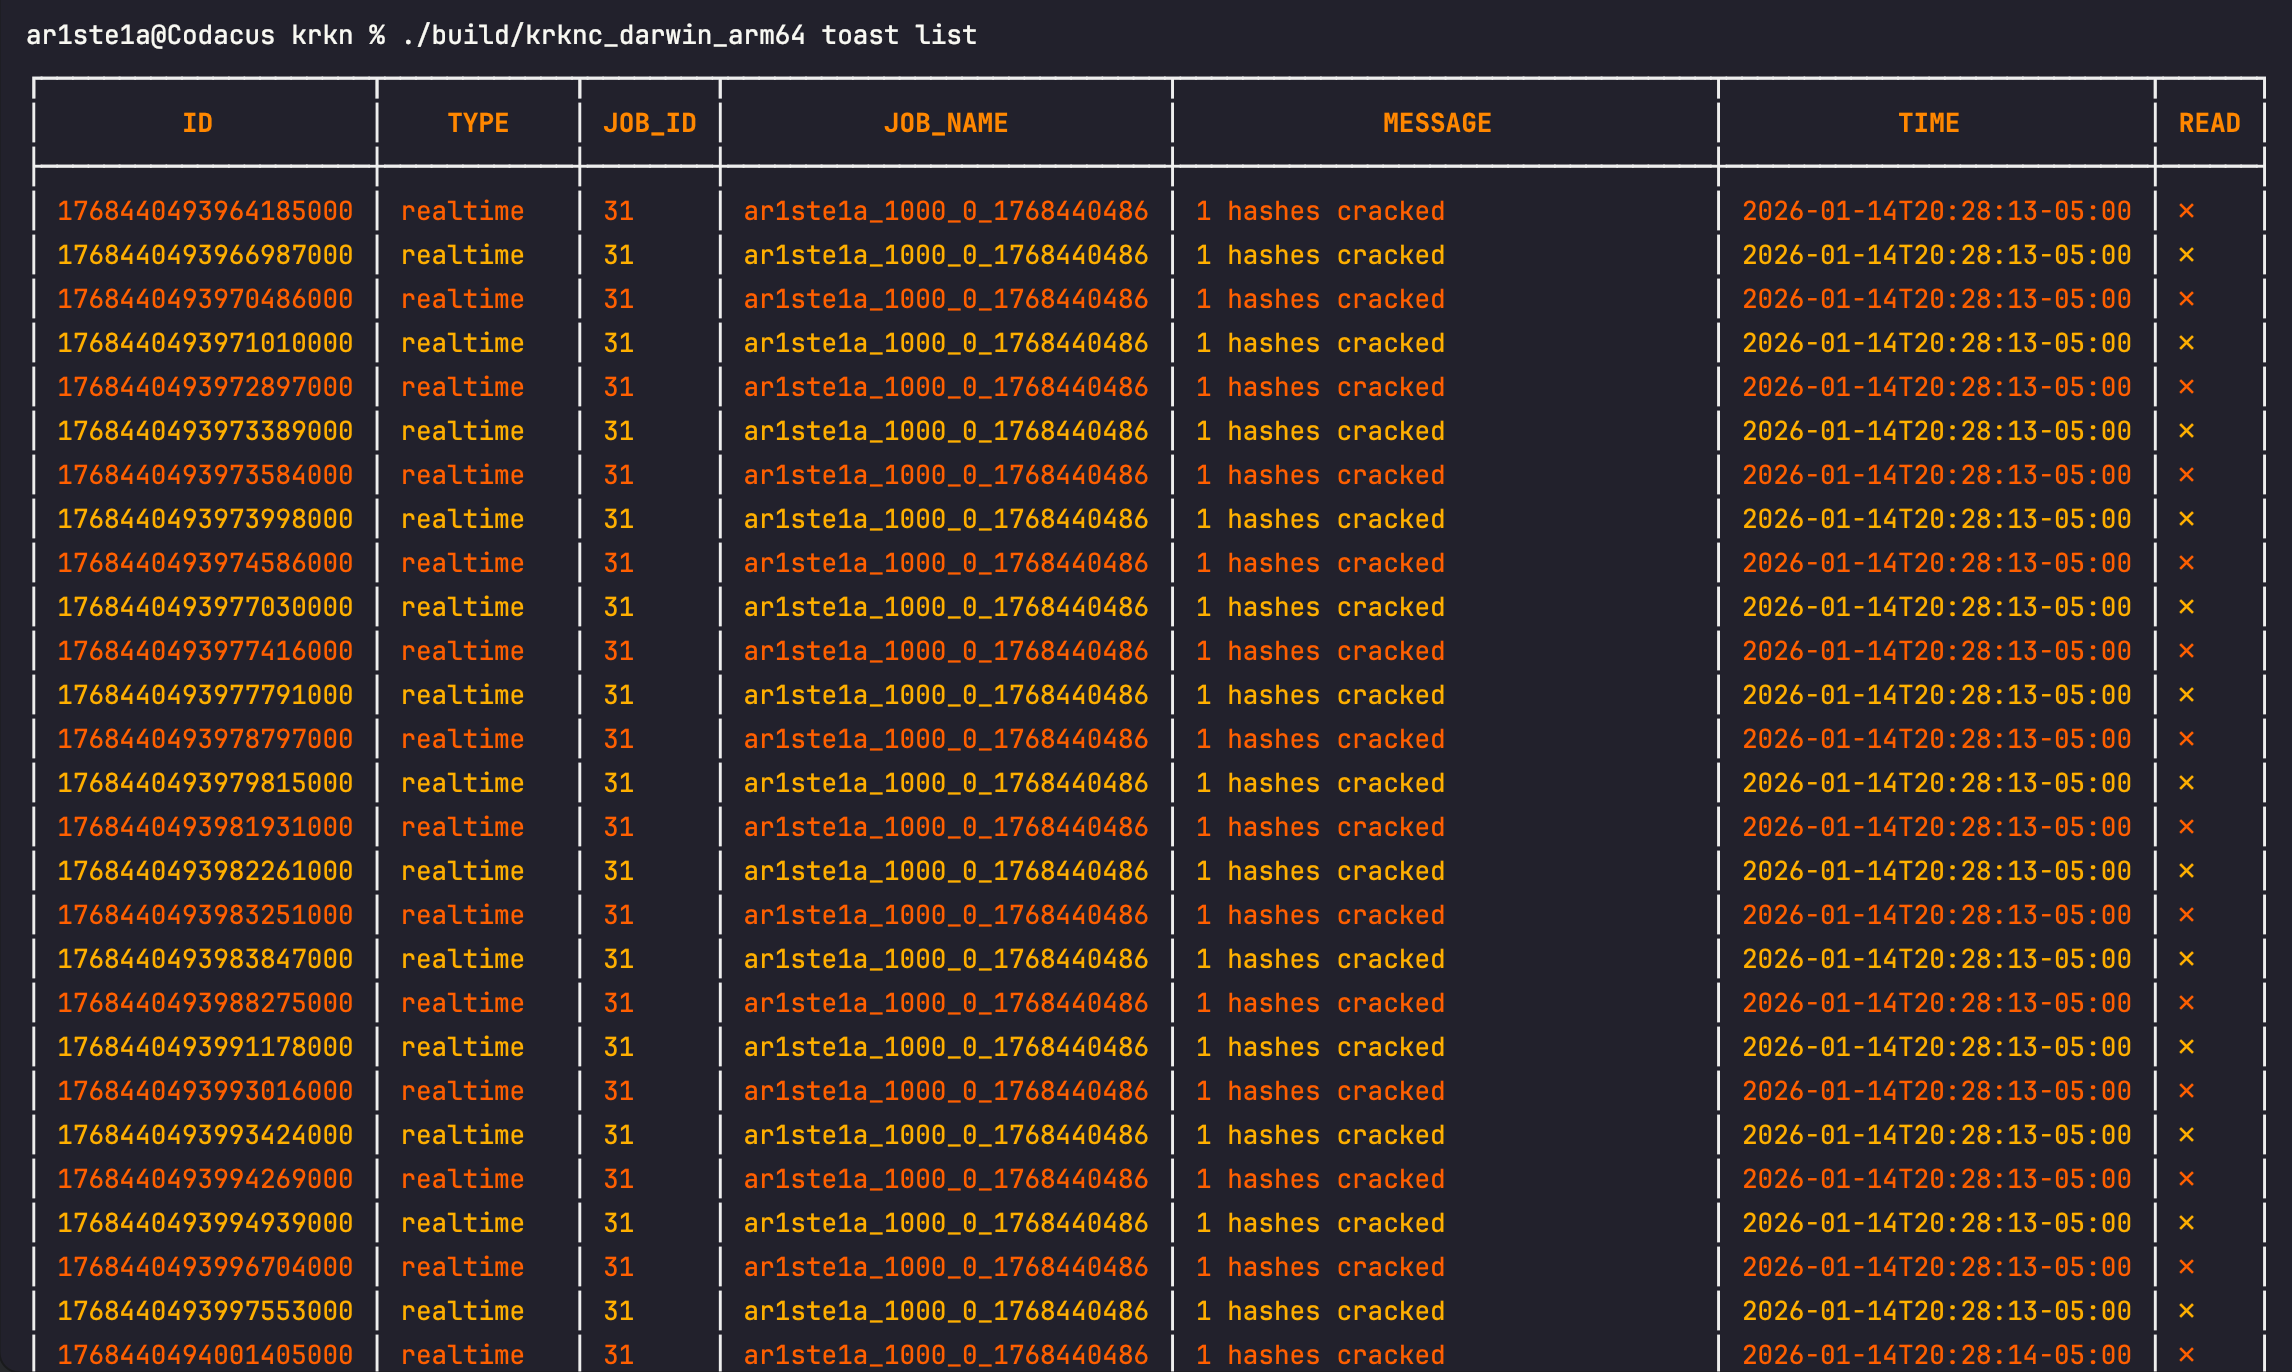Viewport: 2292px width, 1372px height.
Task: Click the ID column header
Action: (x=197, y=123)
